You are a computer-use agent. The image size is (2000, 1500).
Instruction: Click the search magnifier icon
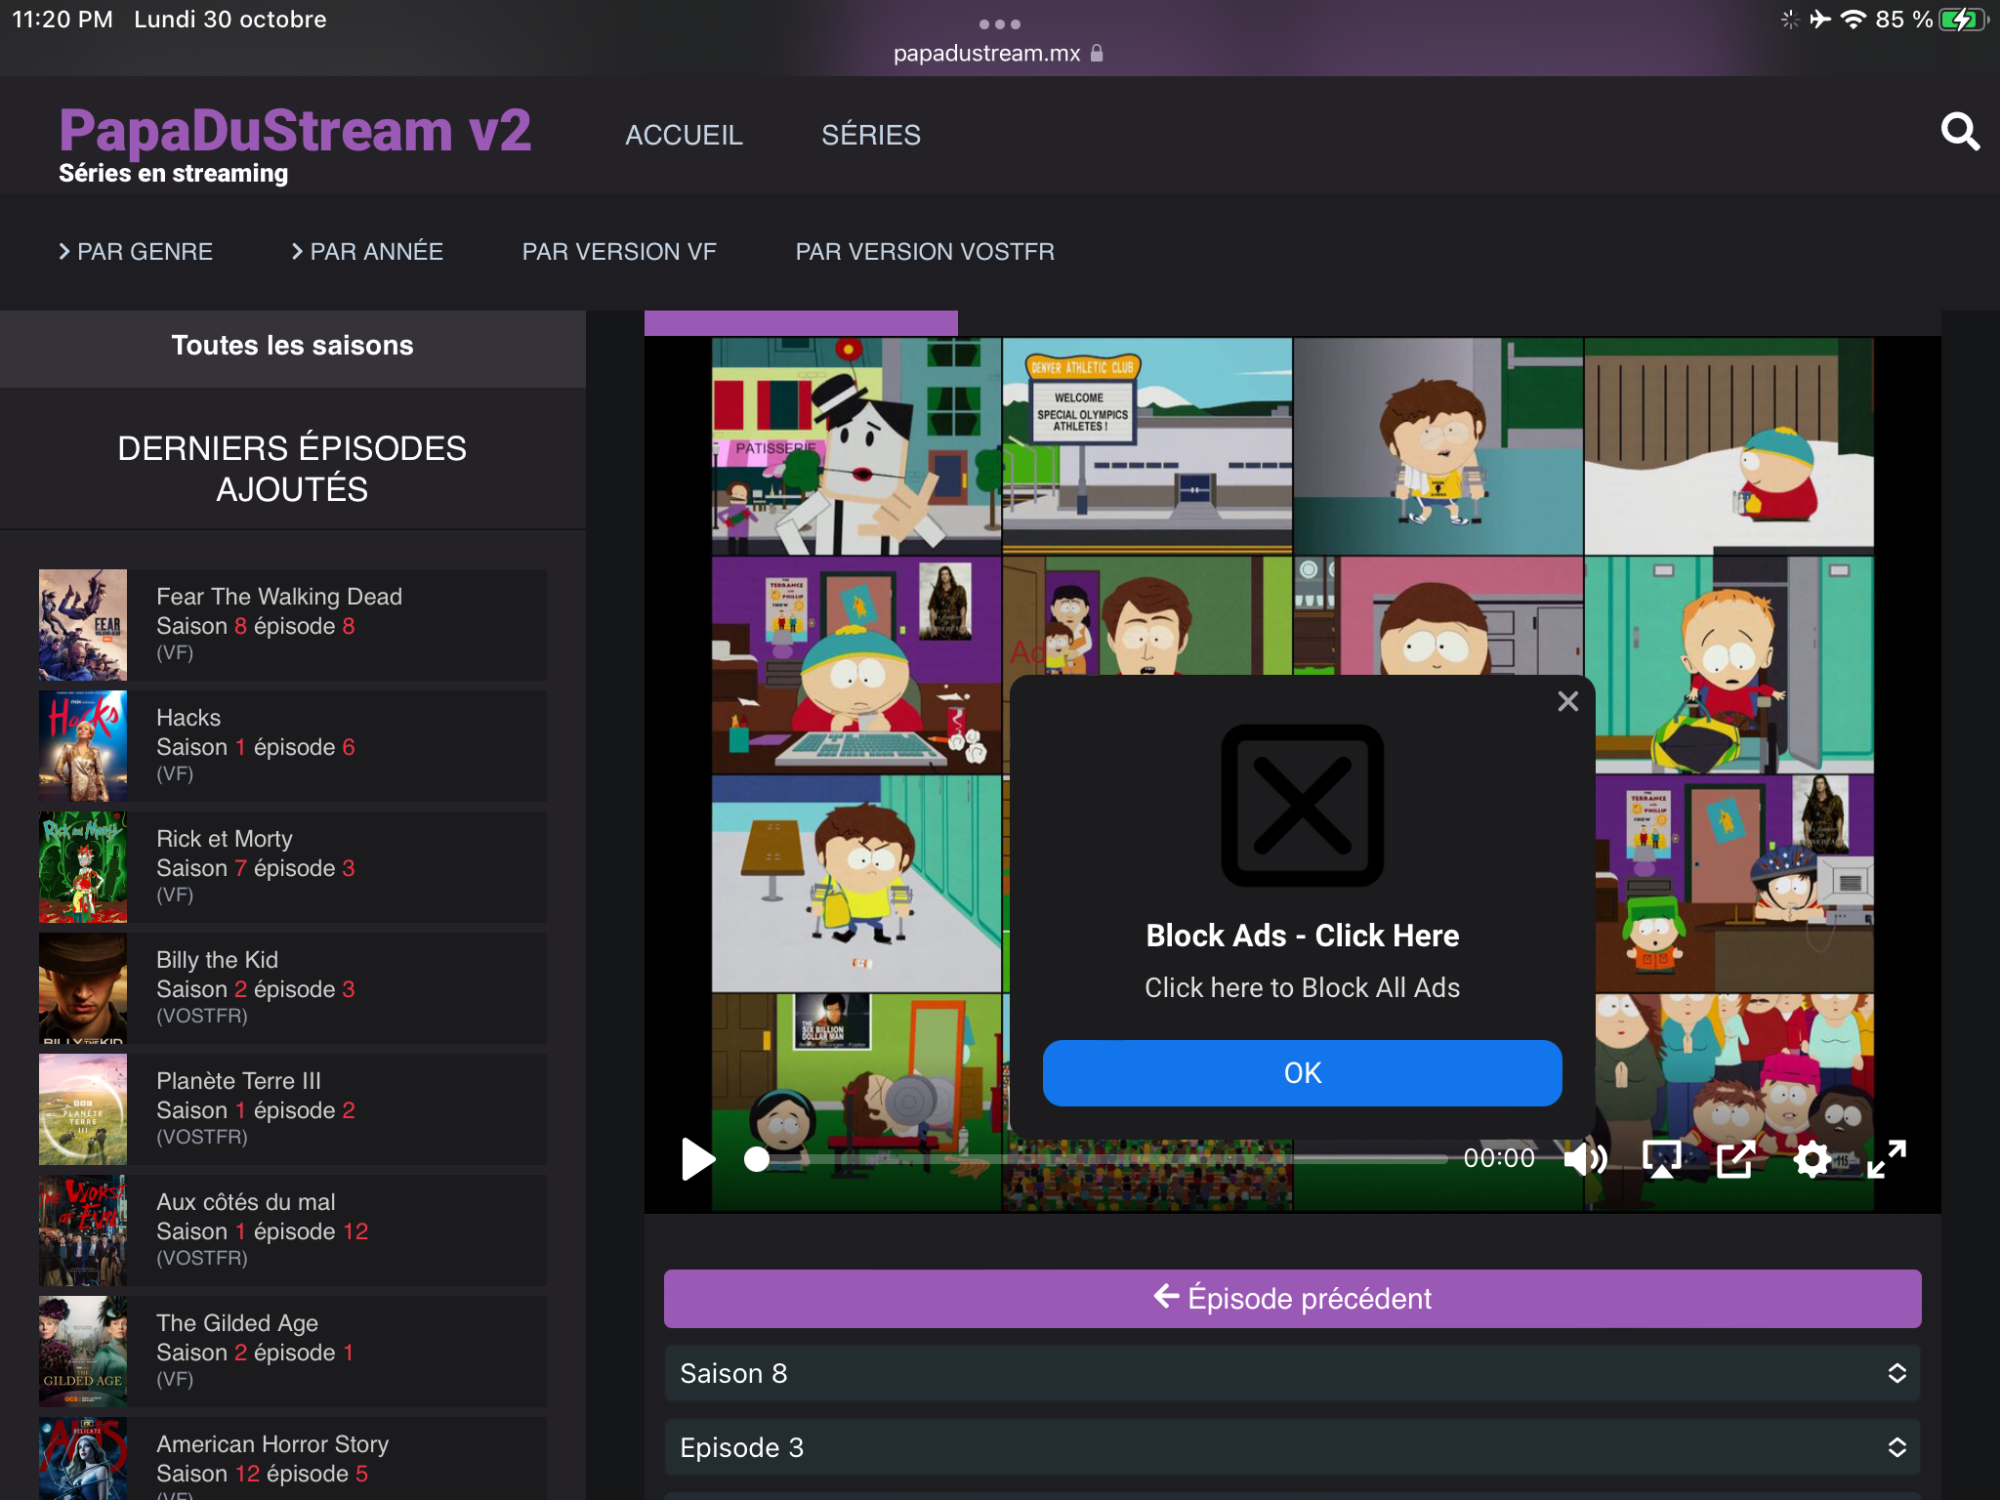pos(1959,132)
